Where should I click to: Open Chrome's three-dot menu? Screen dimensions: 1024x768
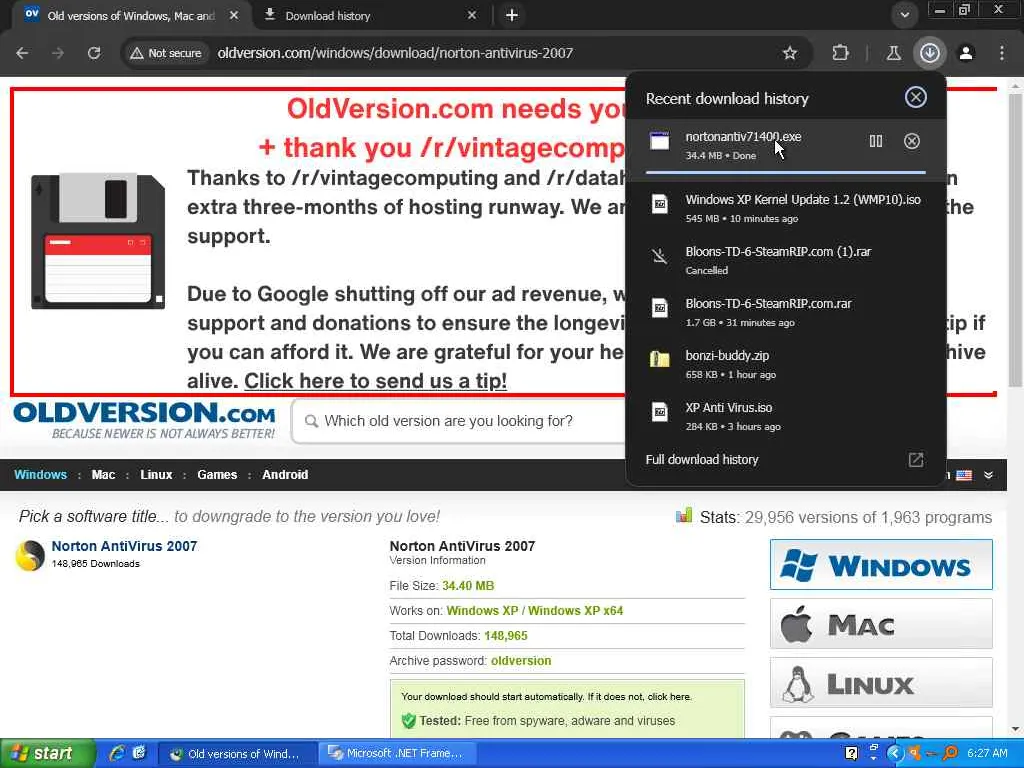1002,53
